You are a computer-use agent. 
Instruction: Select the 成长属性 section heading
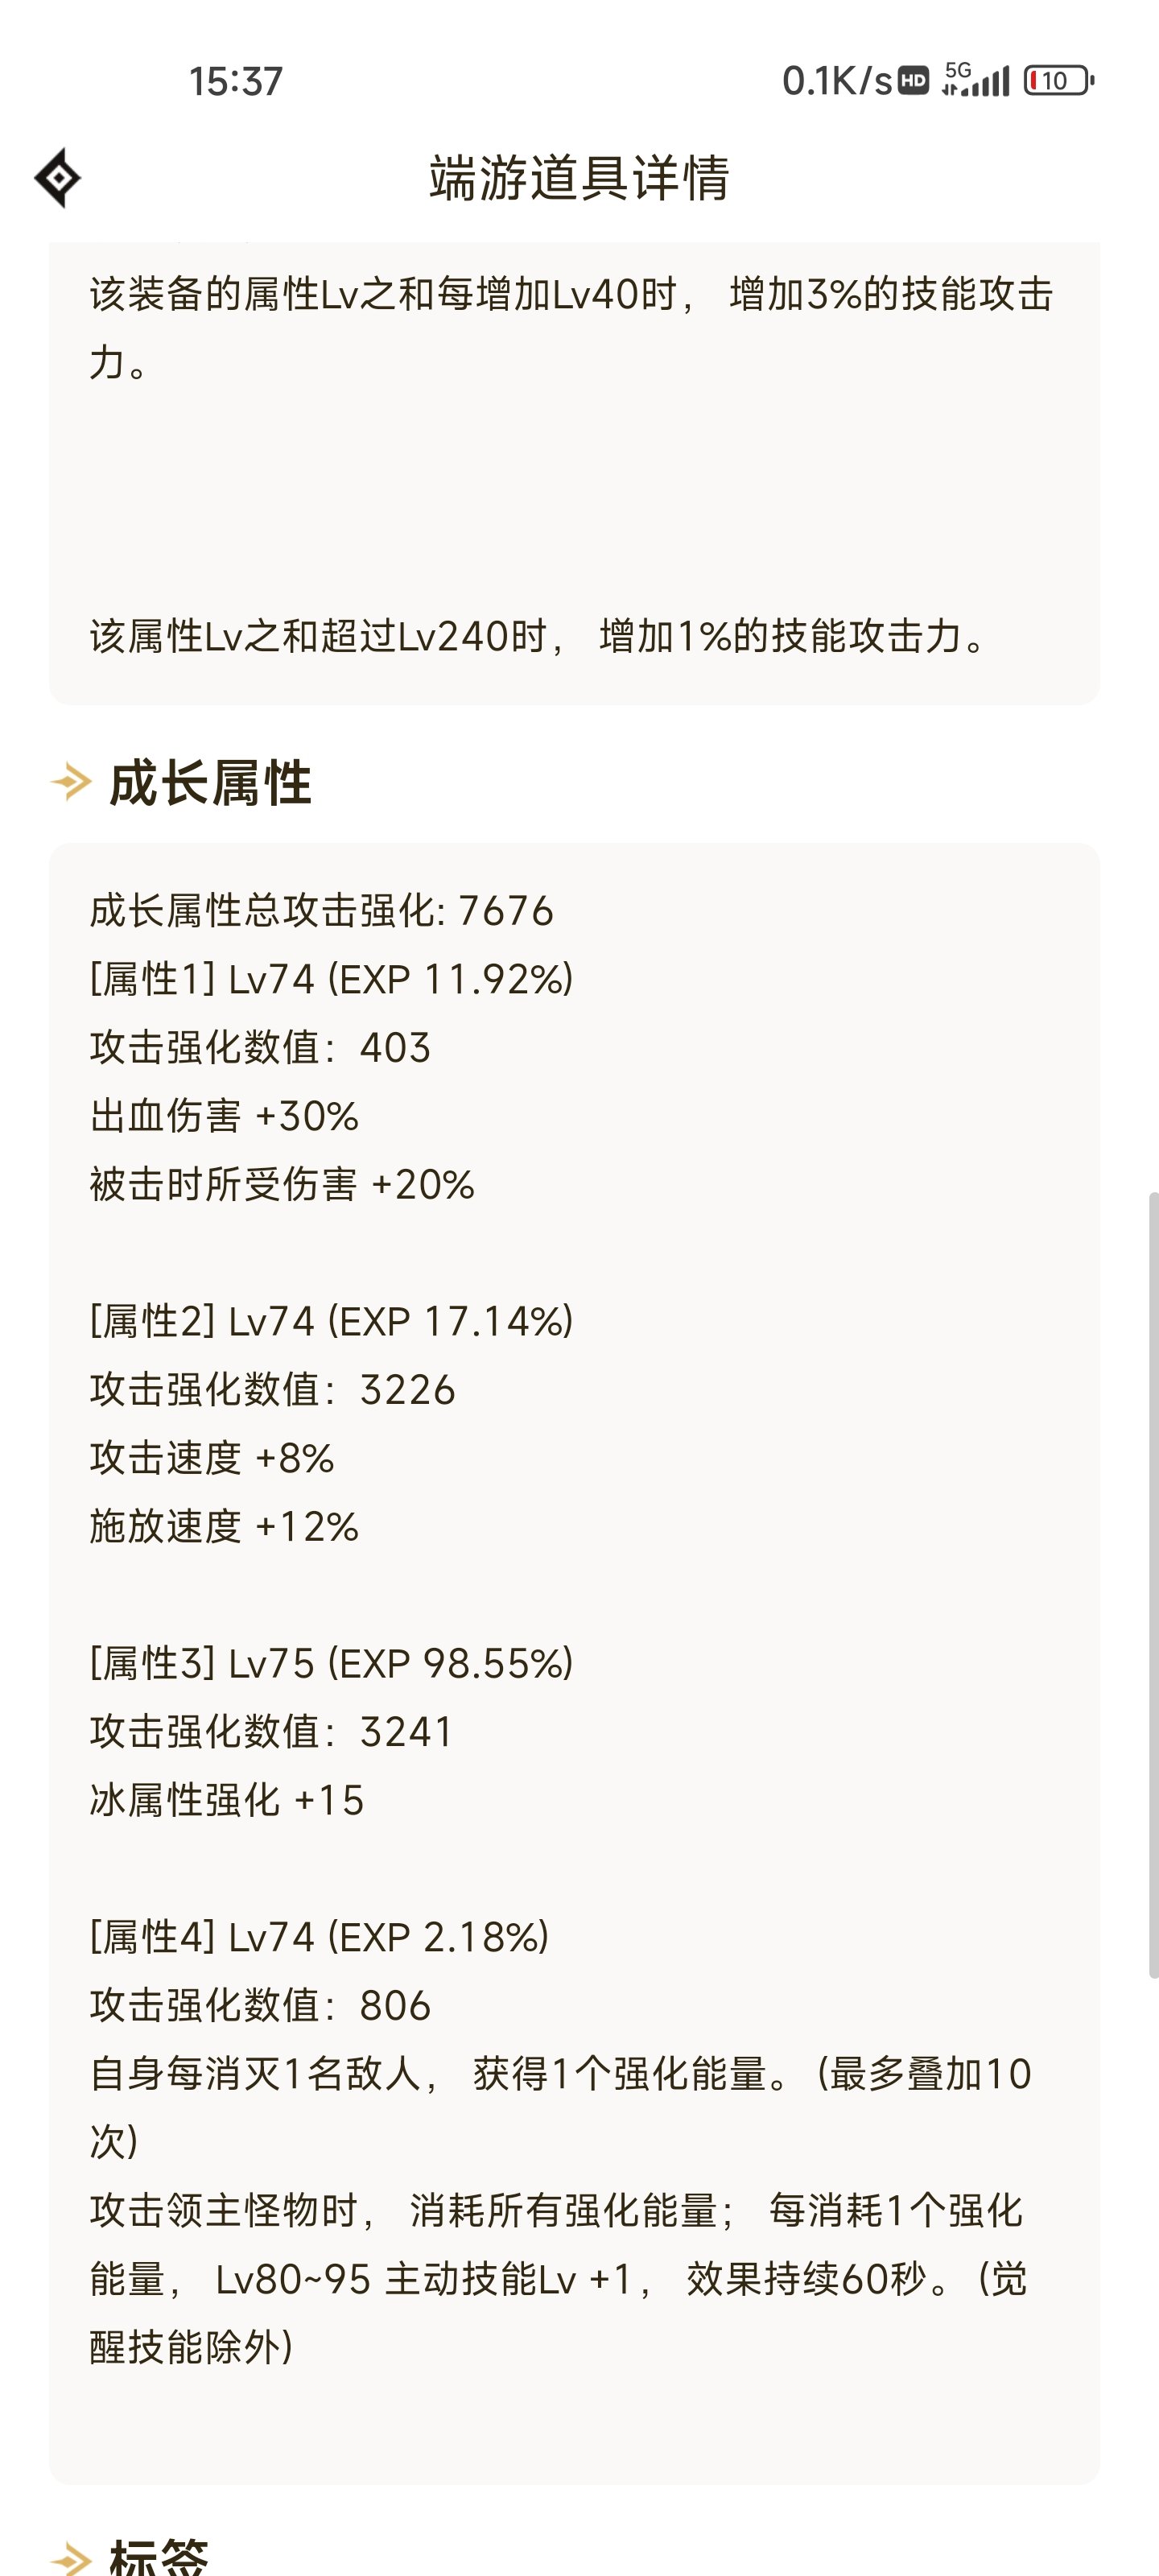pyautogui.click(x=210, y=782)
